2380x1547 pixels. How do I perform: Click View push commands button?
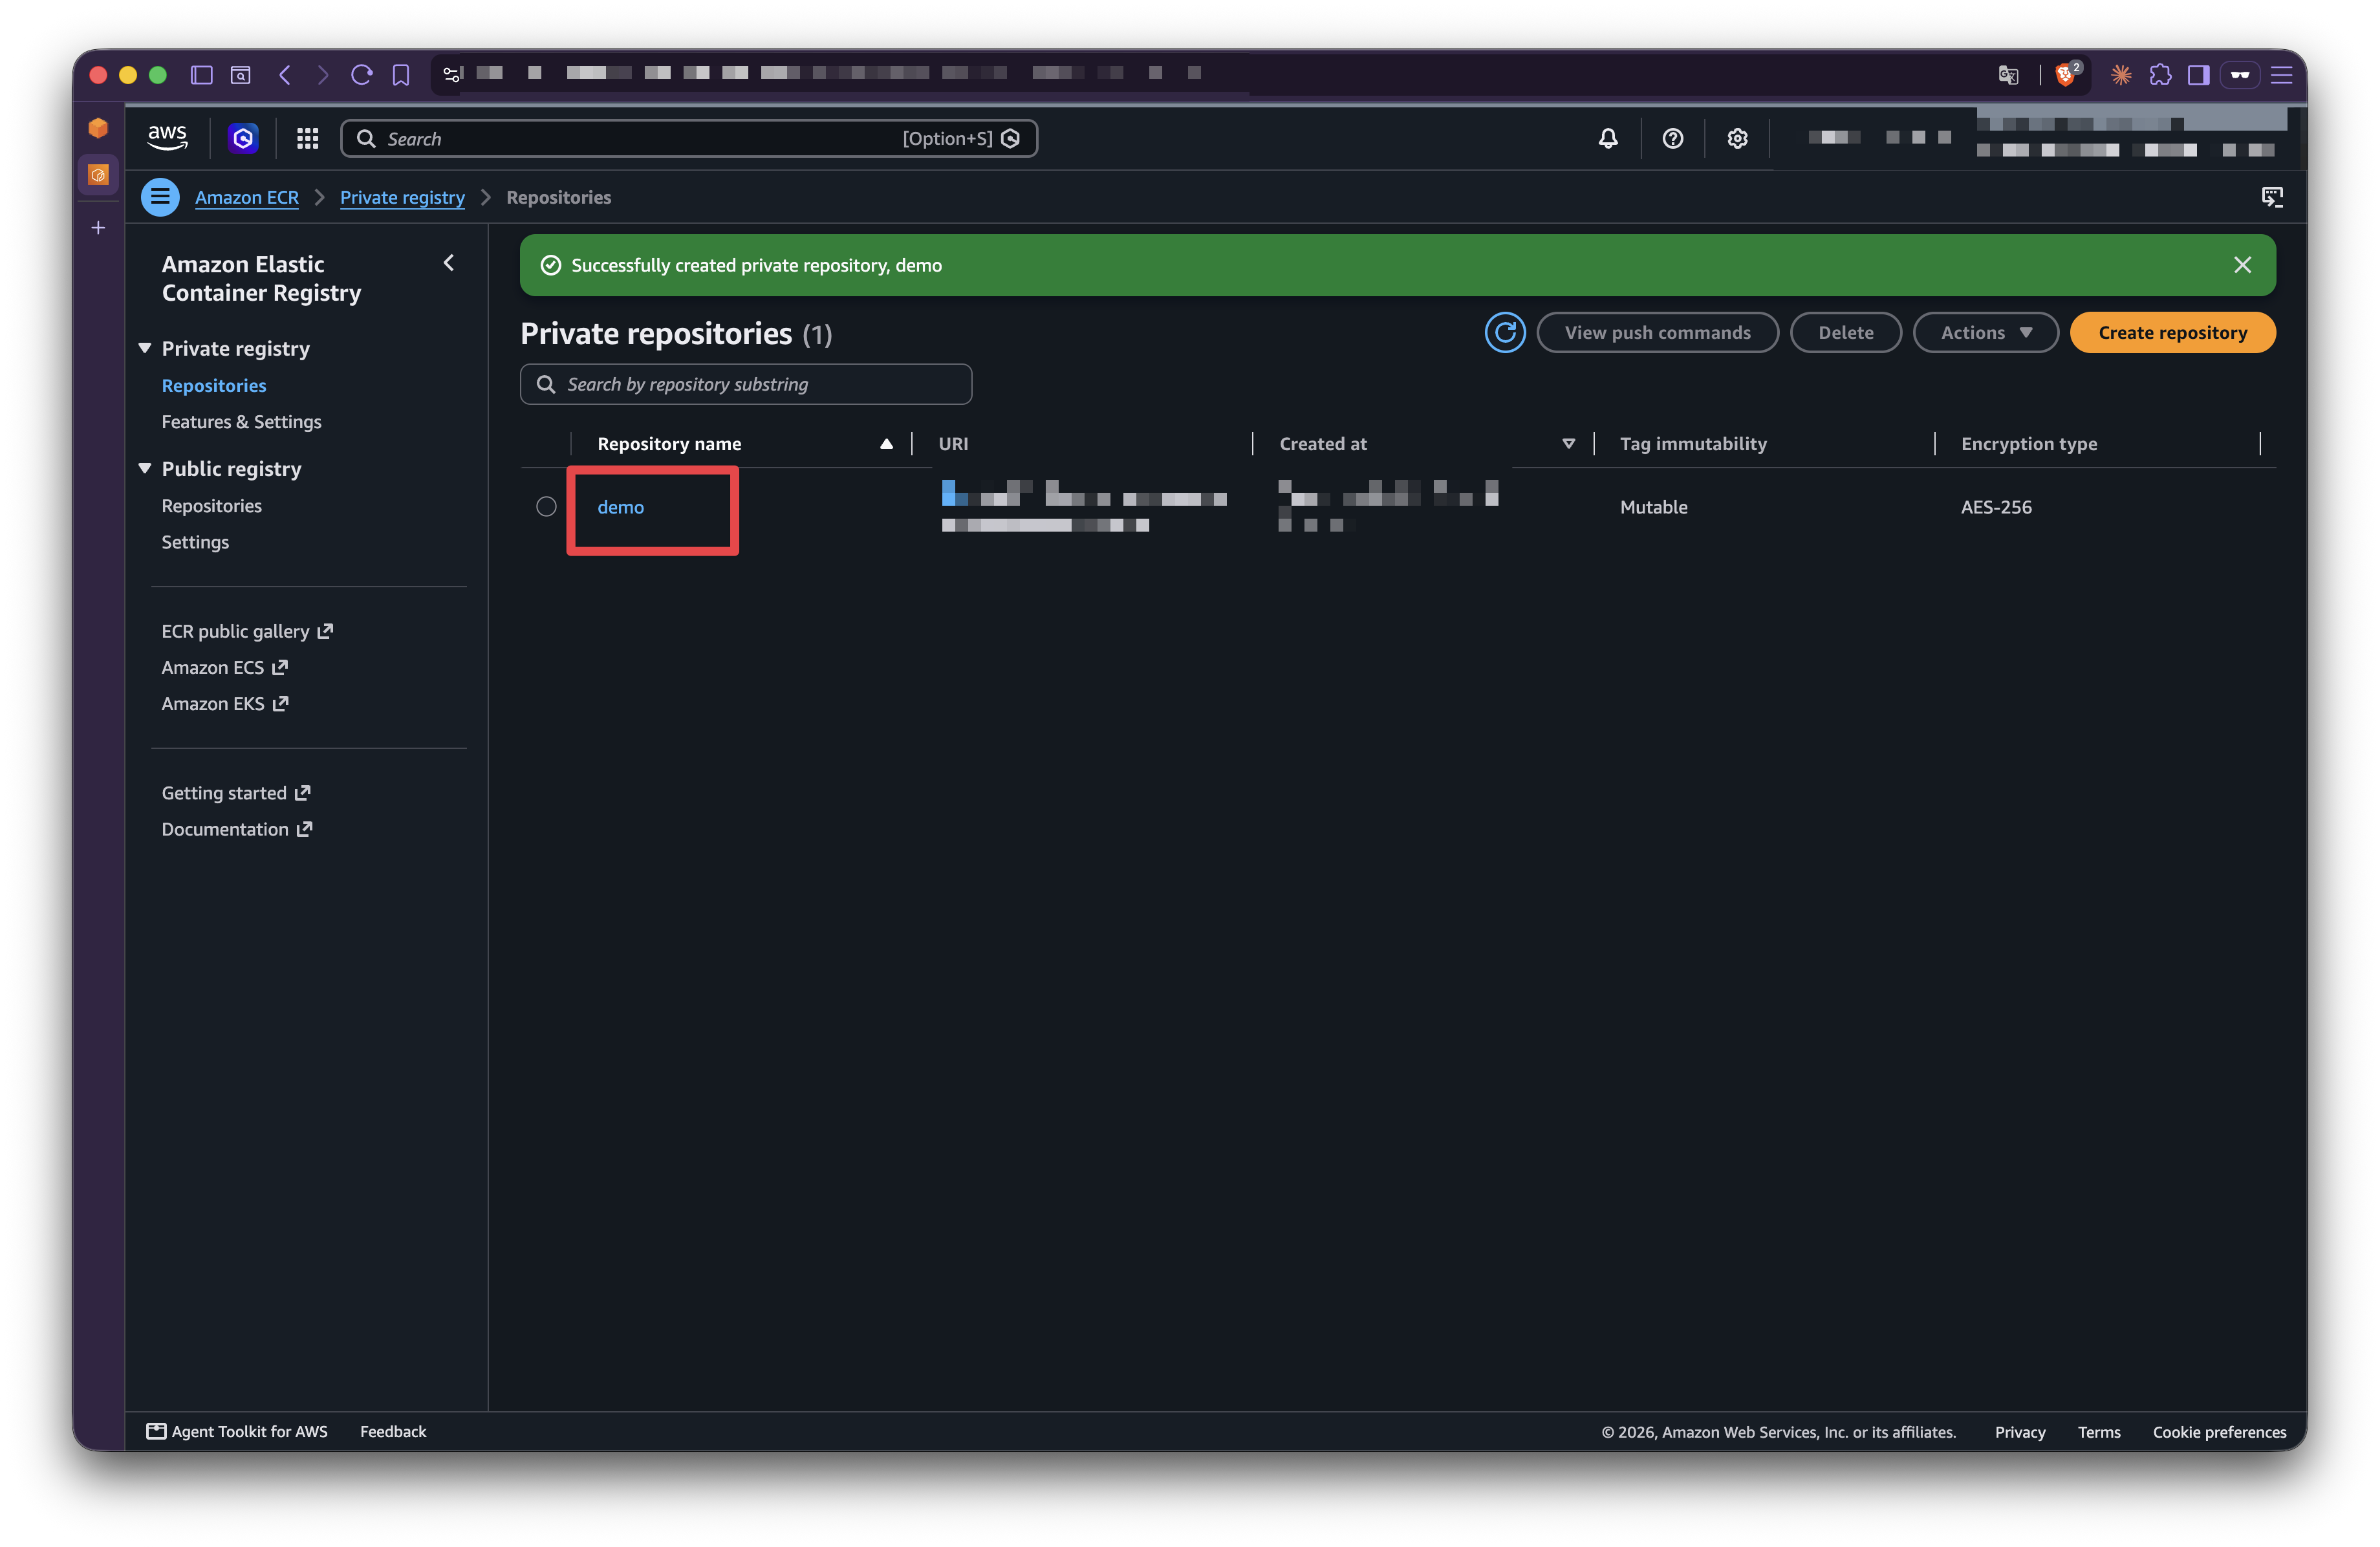click(1657, 333)
